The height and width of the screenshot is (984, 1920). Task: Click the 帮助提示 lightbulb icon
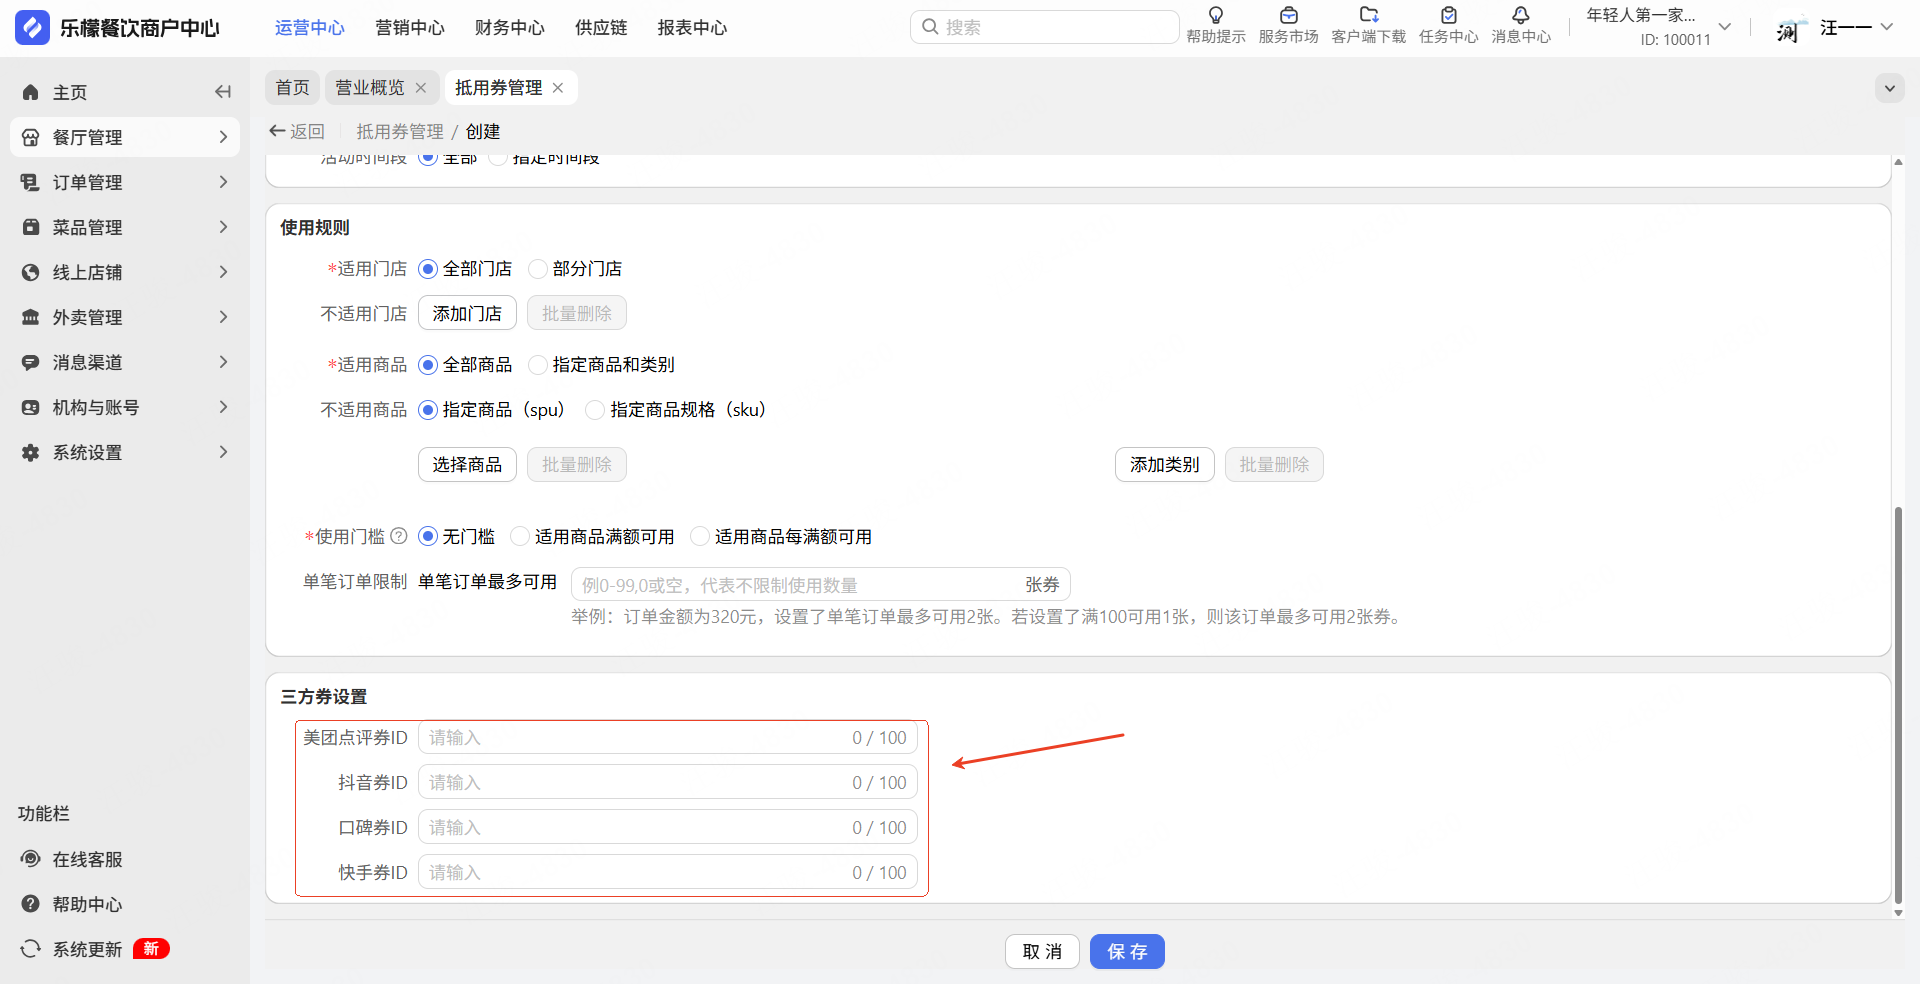(1215, 16)
